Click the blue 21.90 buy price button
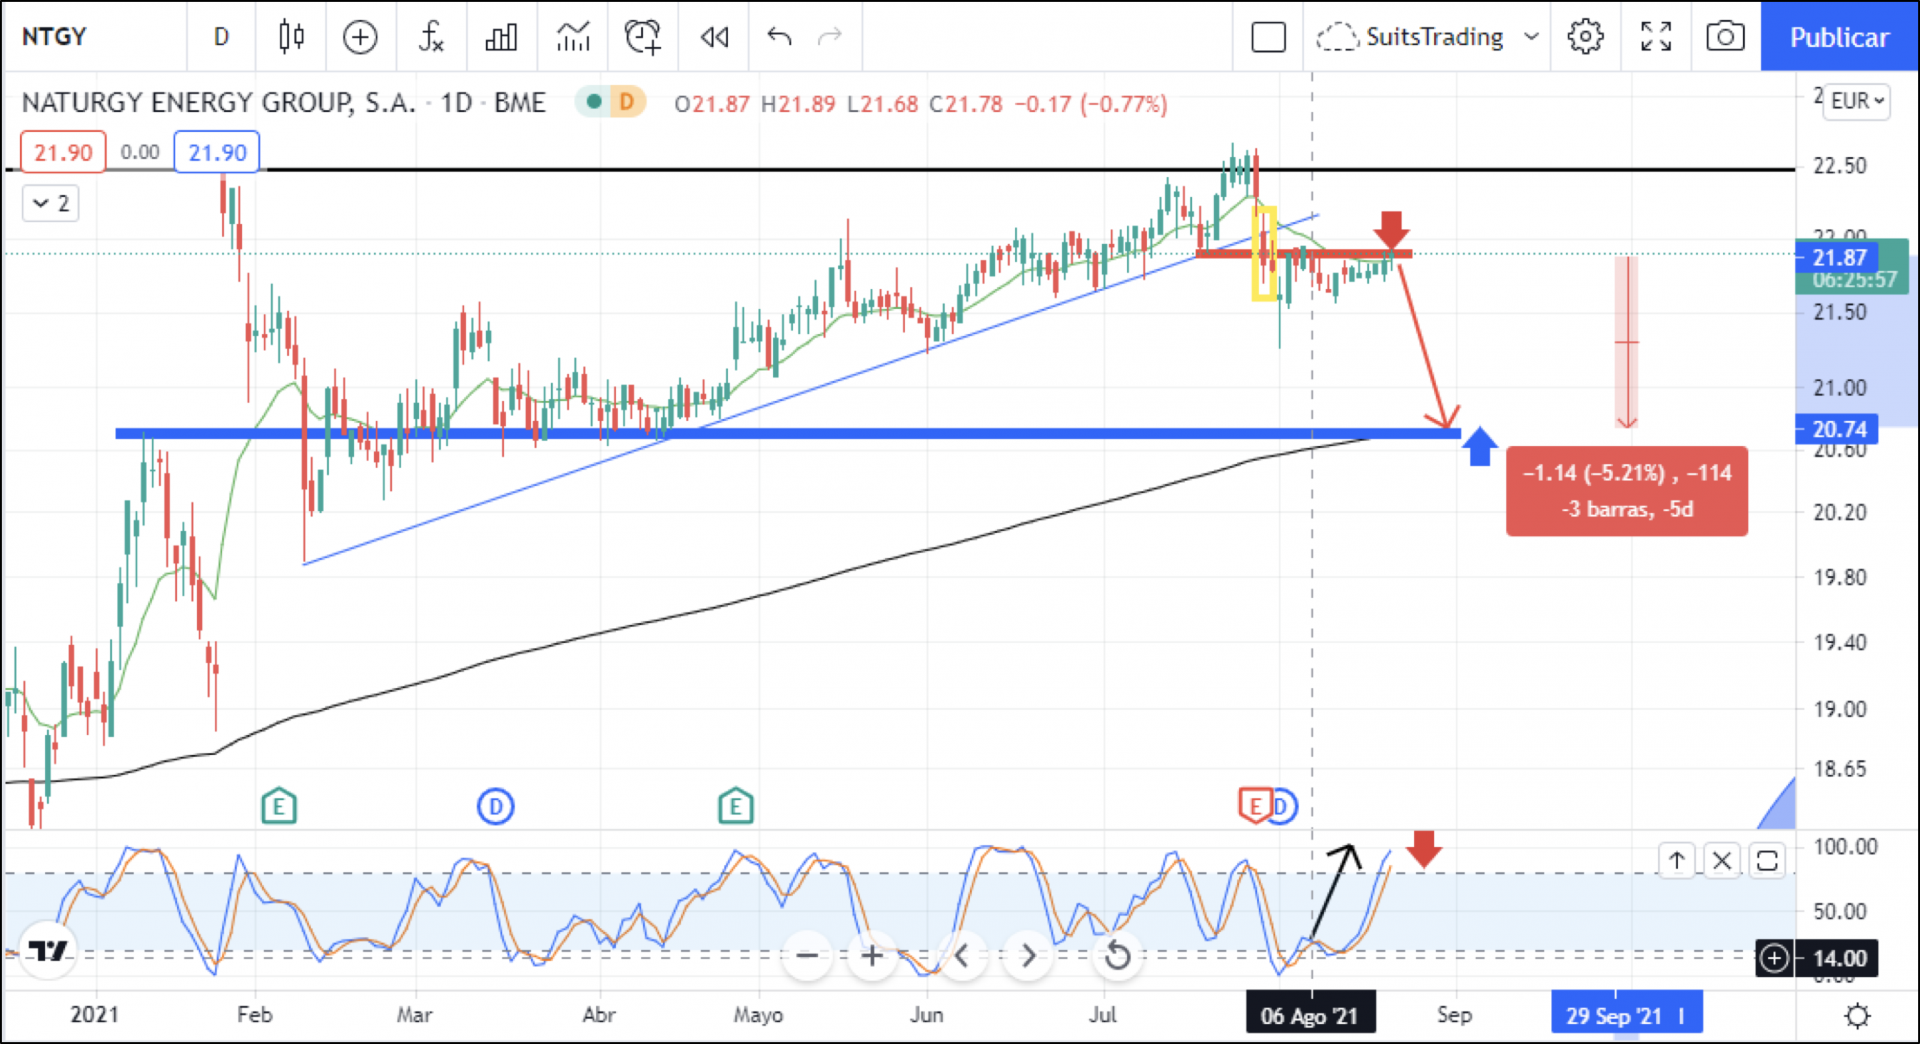This screenshot has width=1920, height=1044. tap(217, 153)
